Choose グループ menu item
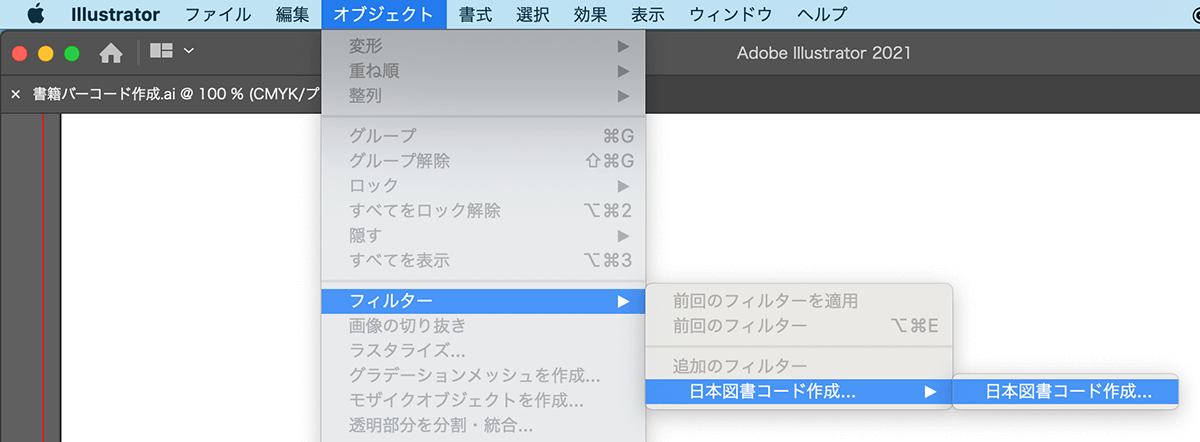The width and height of the screenshot is (1200, 442). 484,136
